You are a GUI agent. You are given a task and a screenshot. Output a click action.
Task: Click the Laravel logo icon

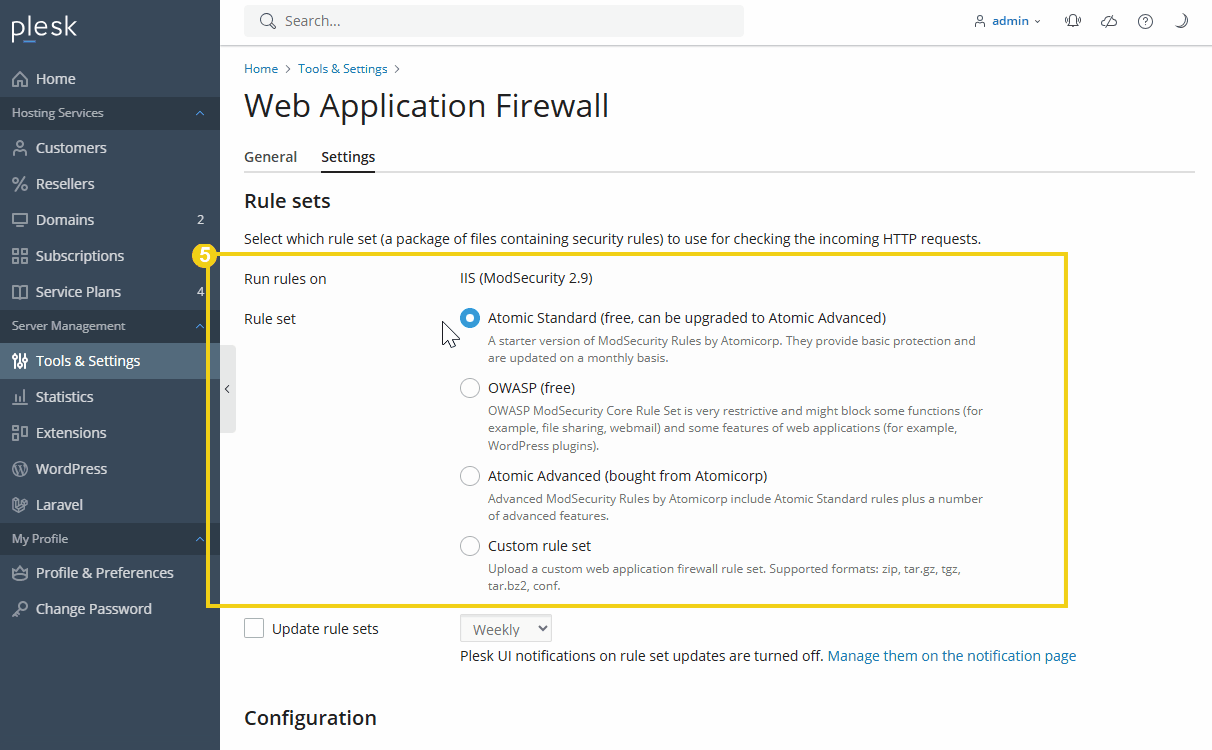coord(19,505)
